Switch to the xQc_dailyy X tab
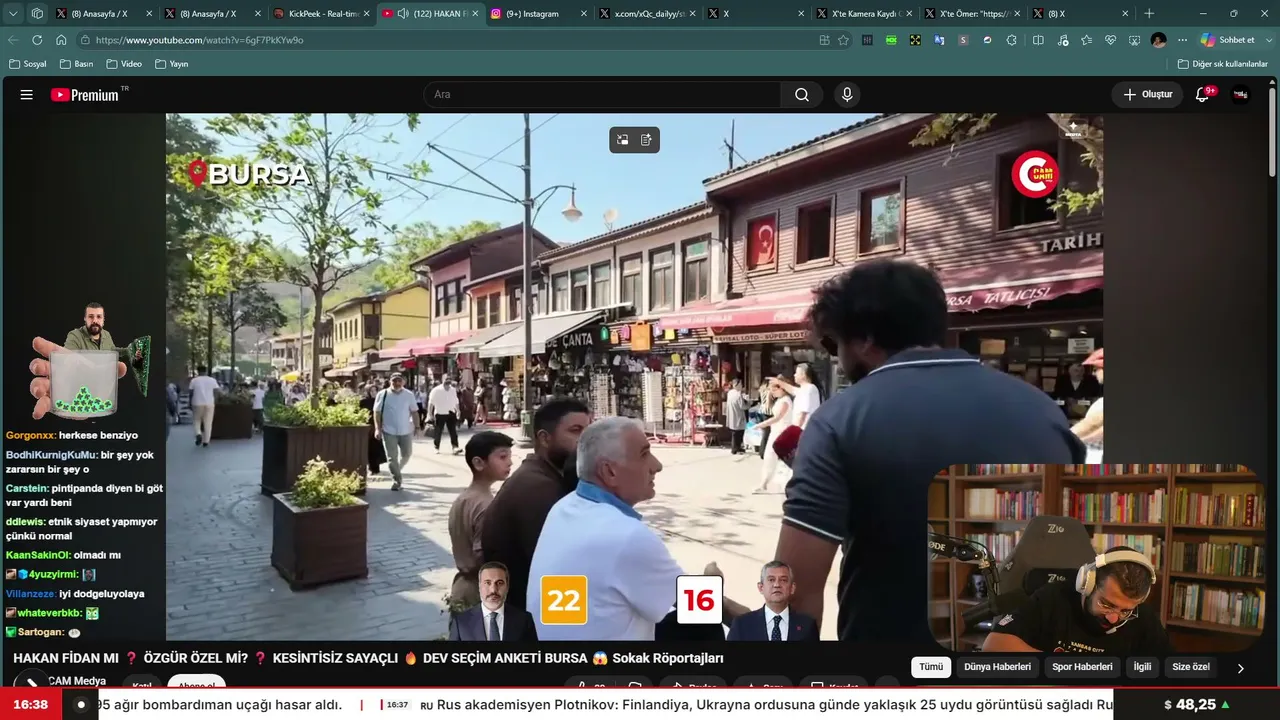 click(x=648, y=14)
